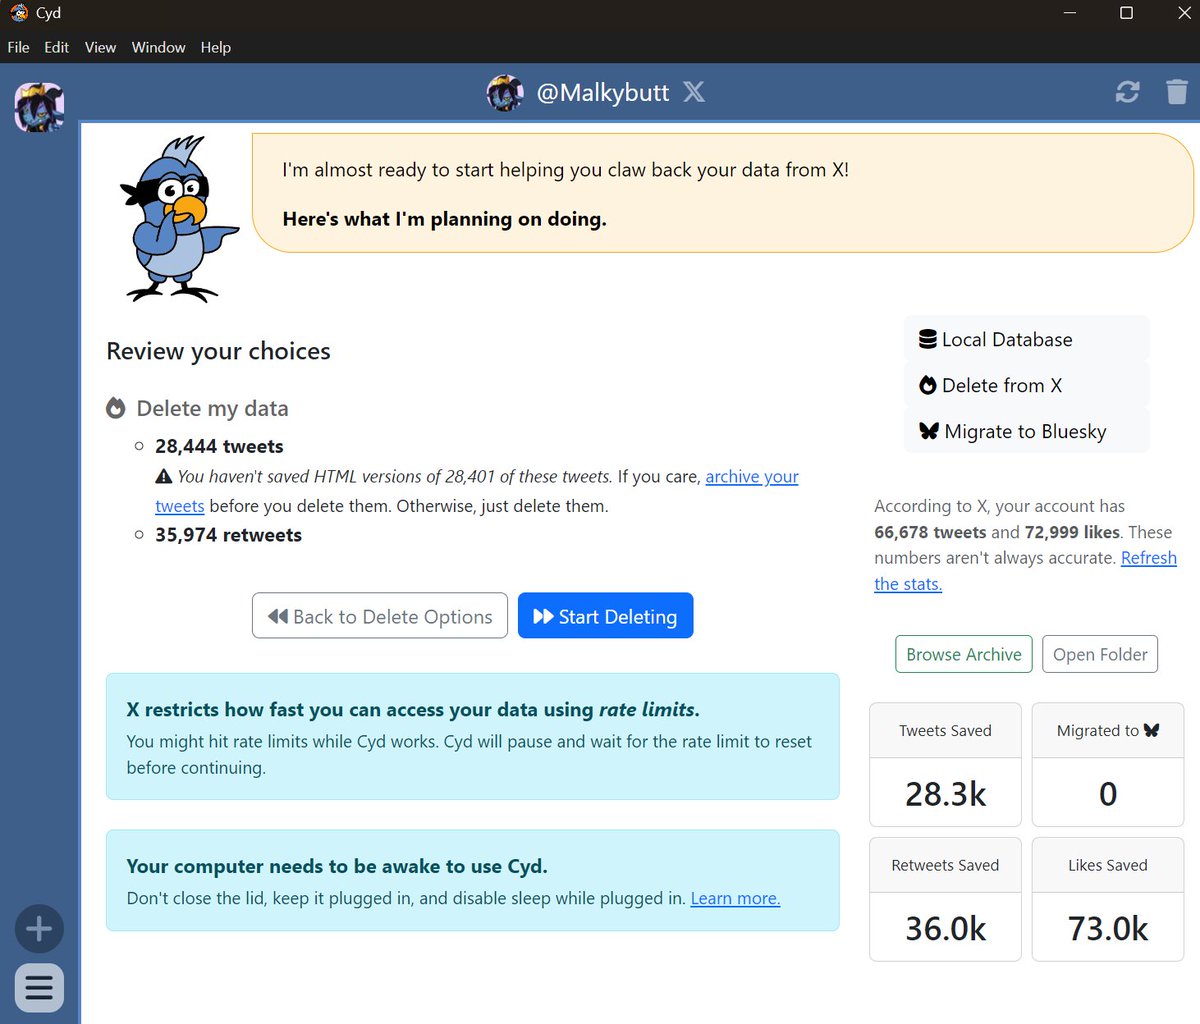1200x1024 pixels.
Task: Click the Browse Archive button
Action: 964,654
